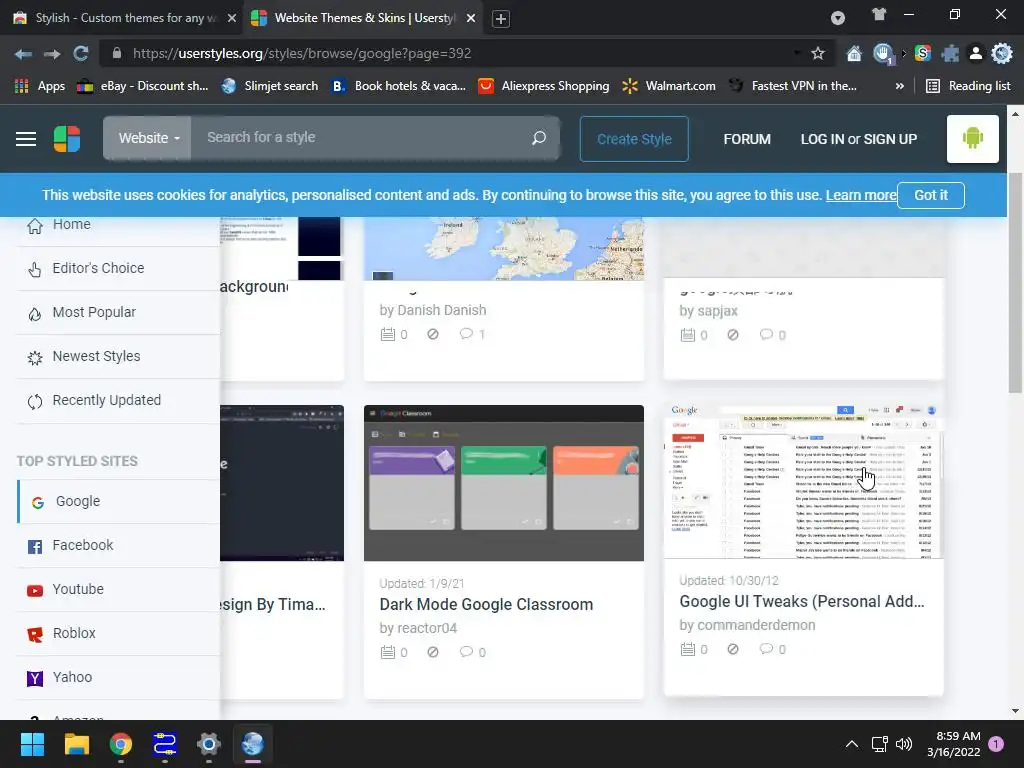Open Windows Start menu
The image size is (1024, 768).
pyautogui.click(x=32, y=744)
